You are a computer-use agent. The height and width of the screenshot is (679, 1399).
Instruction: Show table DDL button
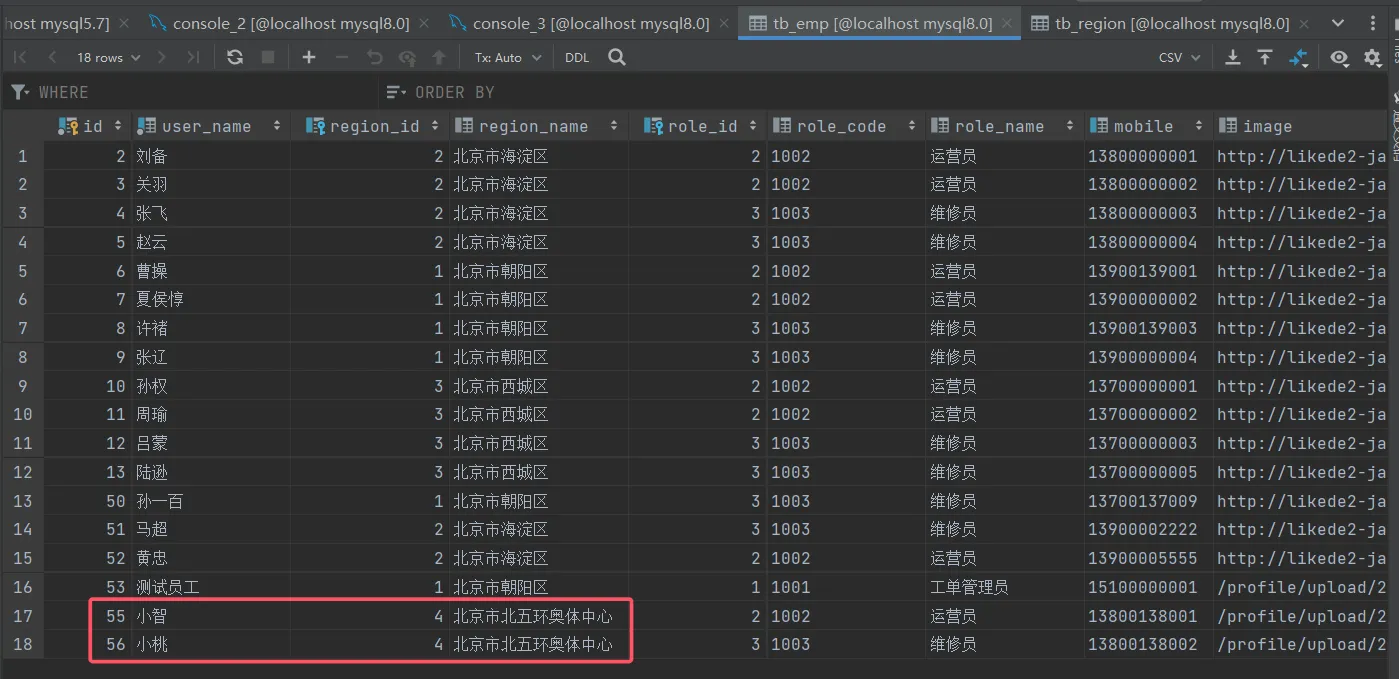click(x=577, y=57)
